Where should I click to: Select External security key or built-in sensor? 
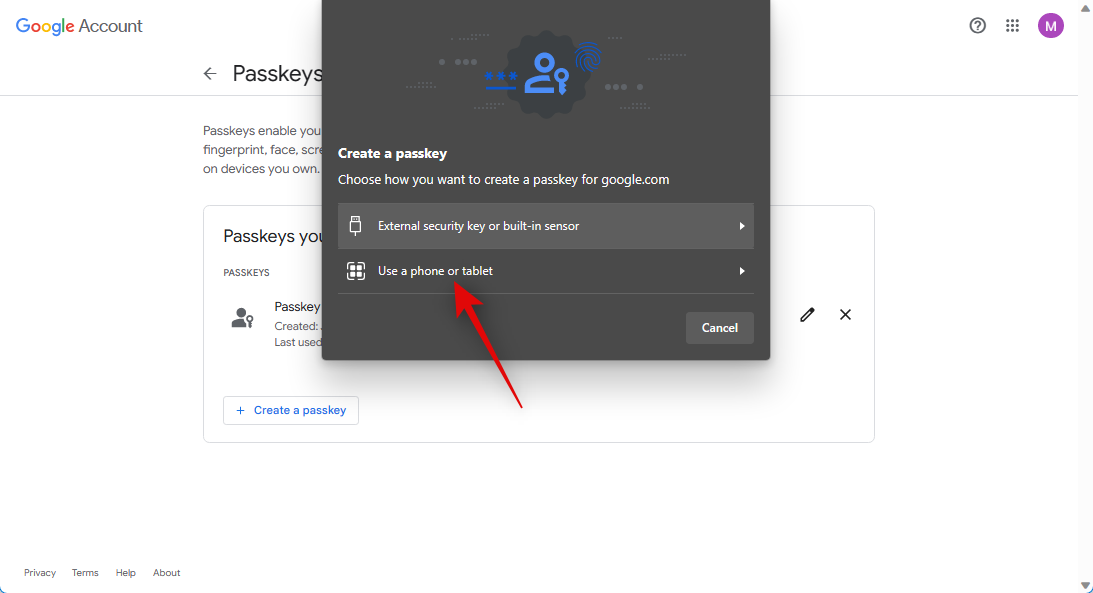(546, 226)
